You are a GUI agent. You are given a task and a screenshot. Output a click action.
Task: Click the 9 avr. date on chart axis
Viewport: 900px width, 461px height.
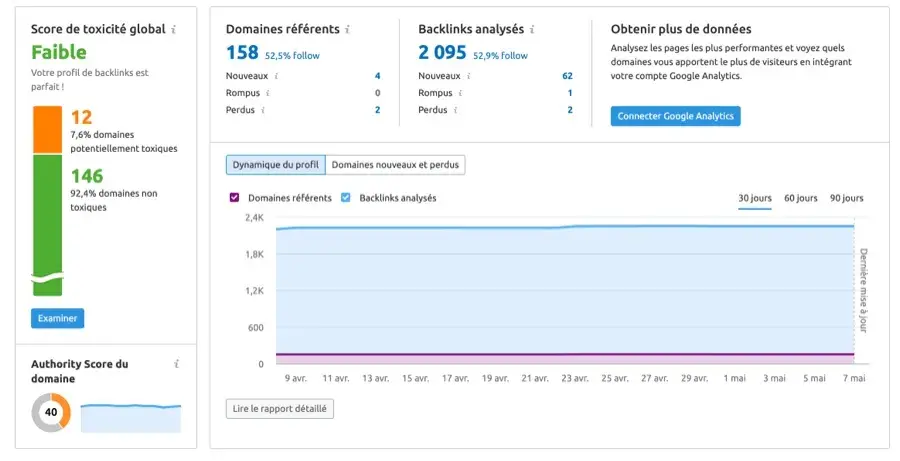(x=296, y=378)
